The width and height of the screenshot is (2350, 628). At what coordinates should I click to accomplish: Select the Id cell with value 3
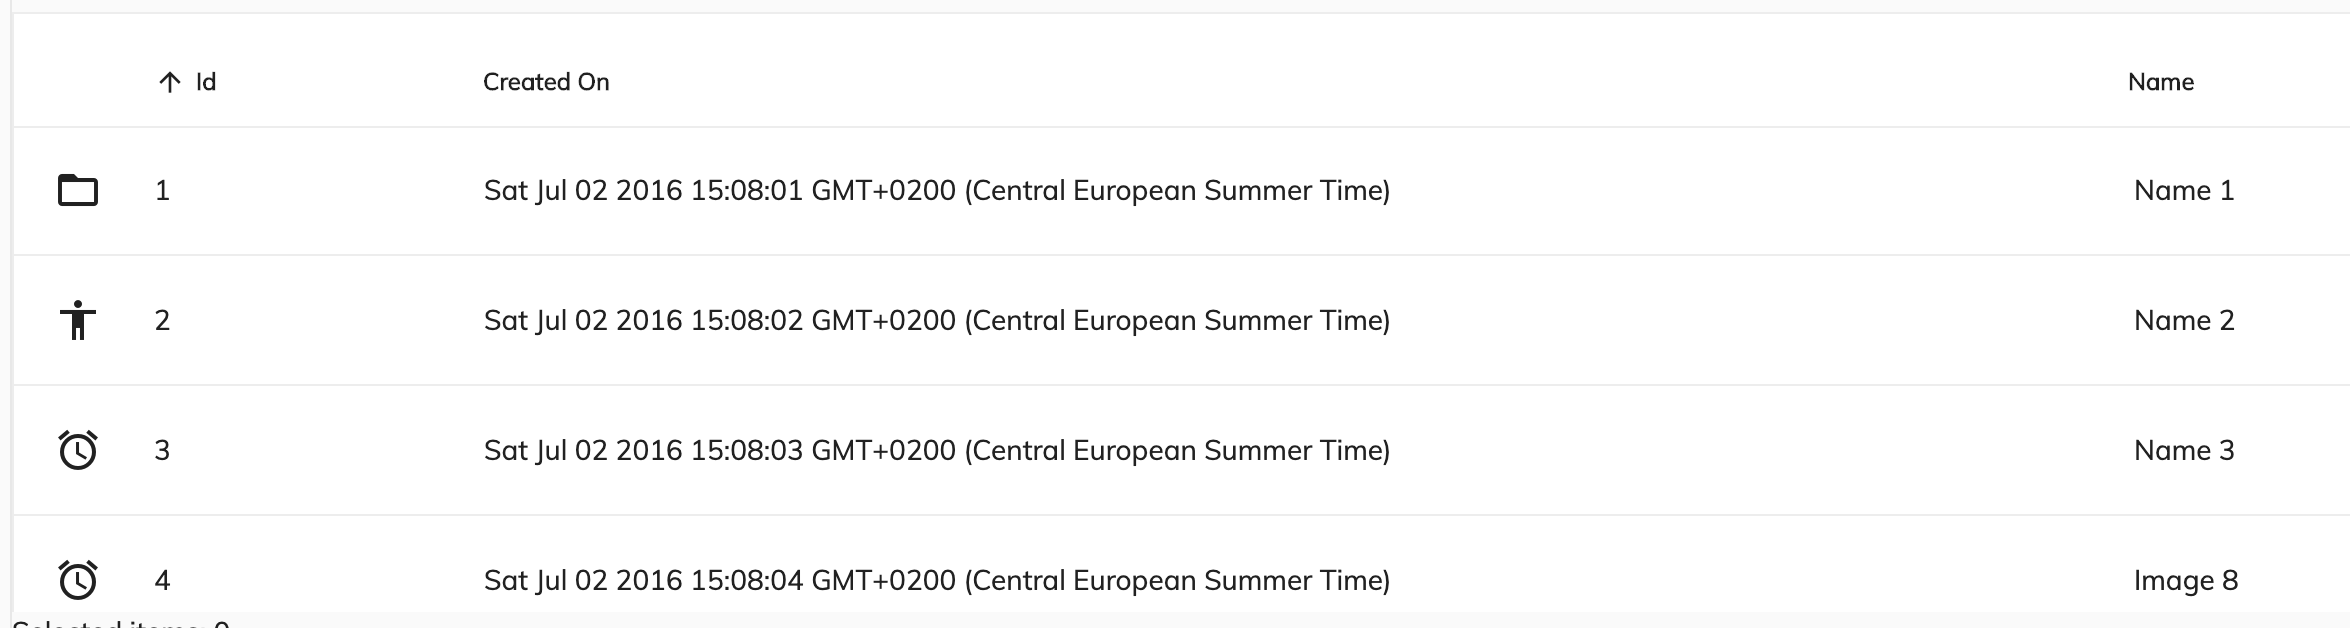[162, 450]
